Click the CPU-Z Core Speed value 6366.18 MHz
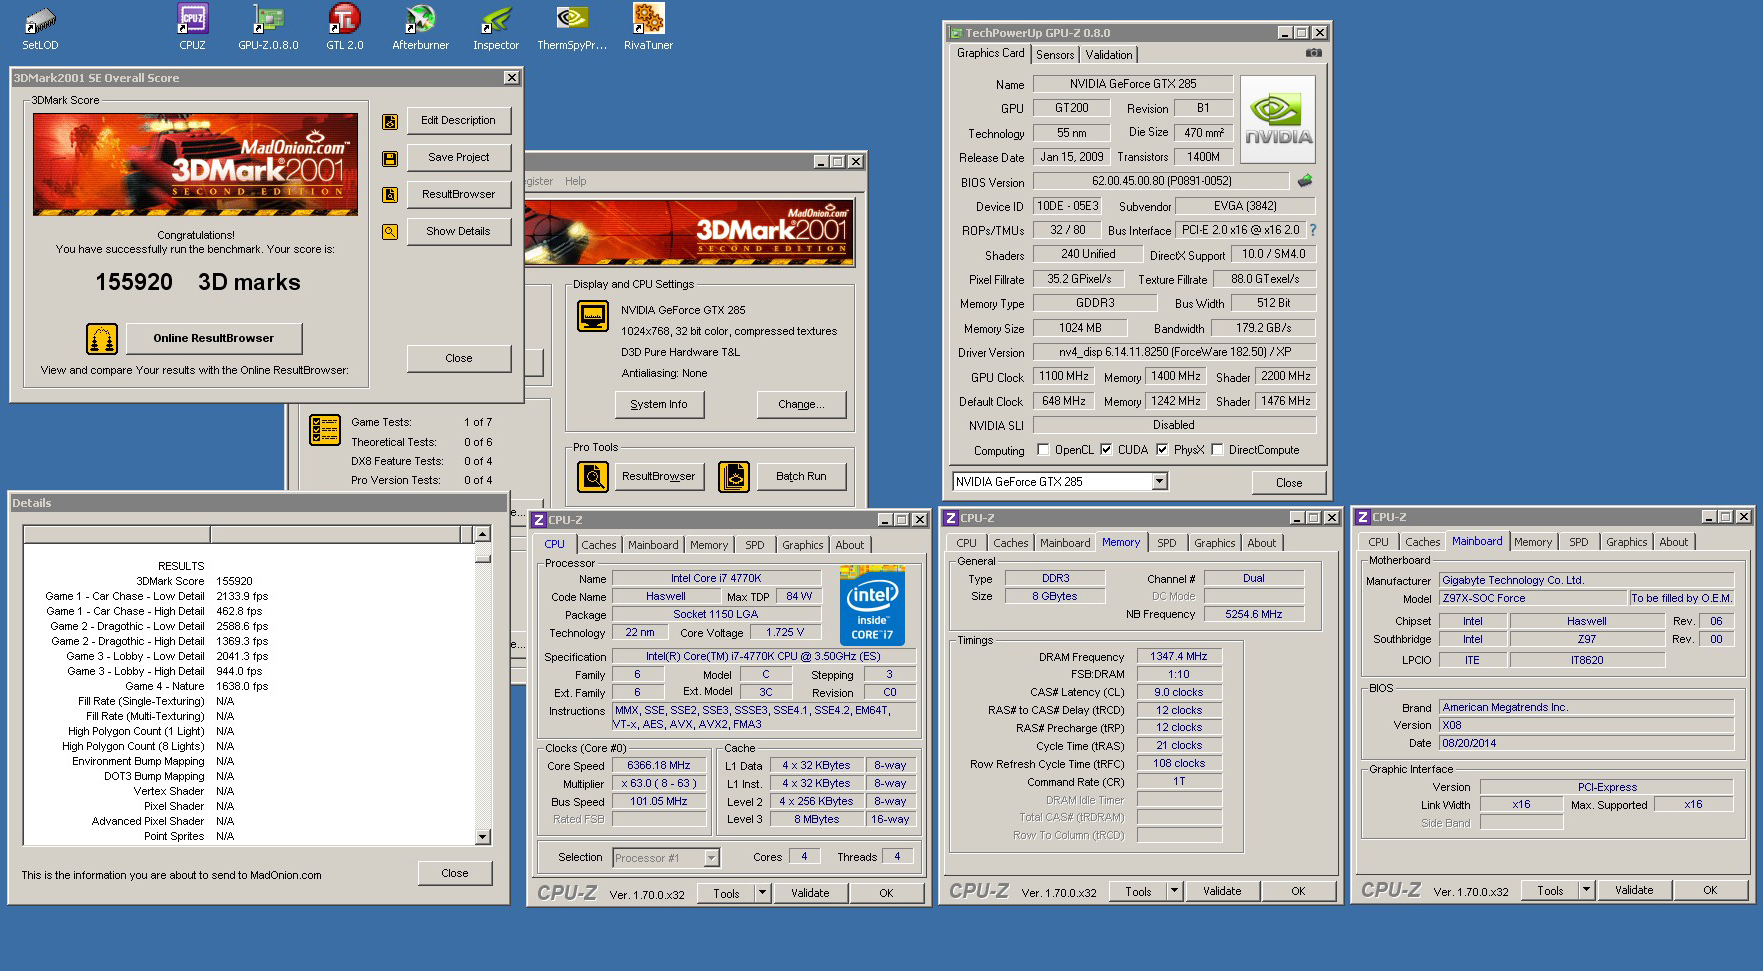1763x971 pixels. click(x=659, y=766)
